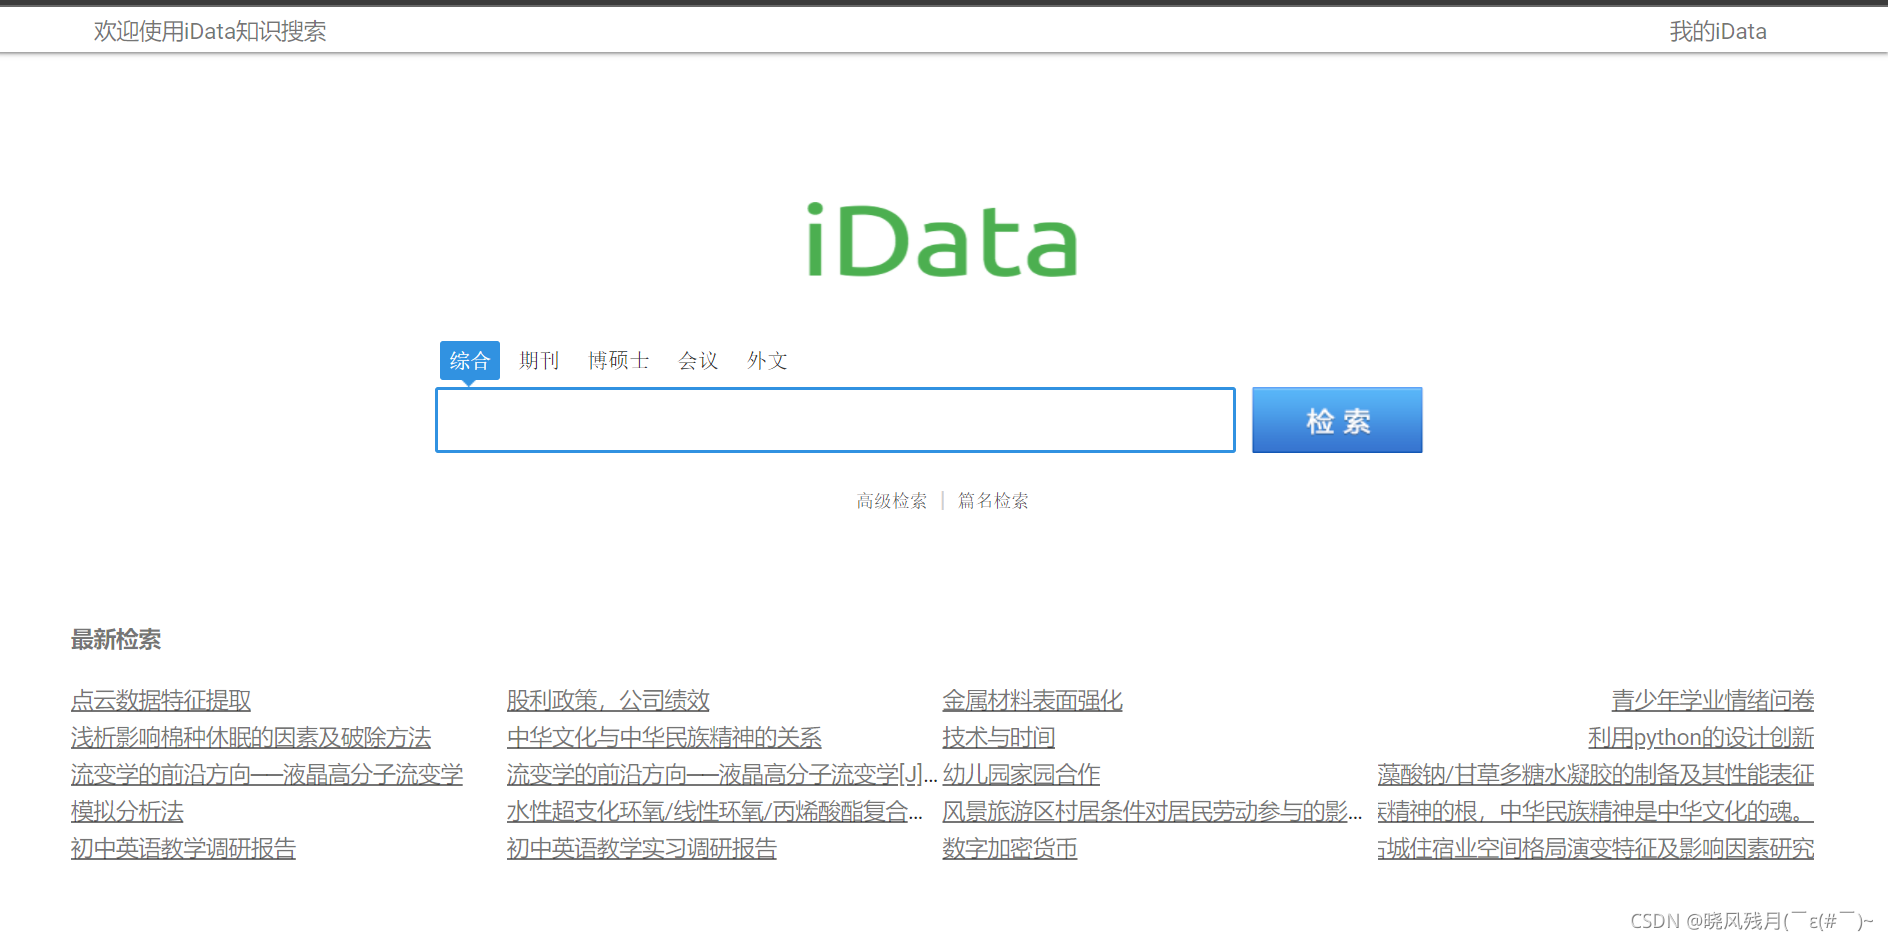Open recent search 利用python的设计创新
This screenshot has width=1888, height=941.
click(1701, 737)
